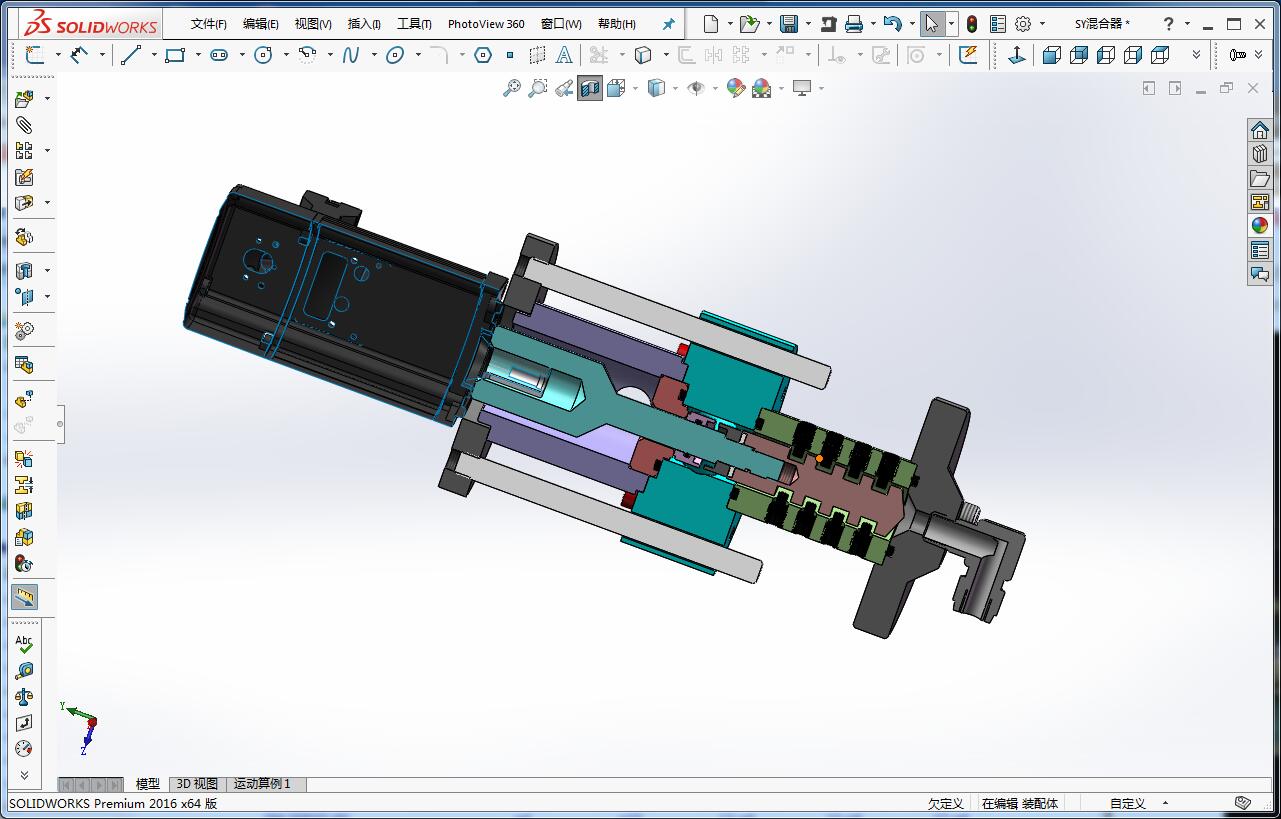Toggle the Measure ruler tool
Viewport: 1281px width, 819px height.
(25, 597)
